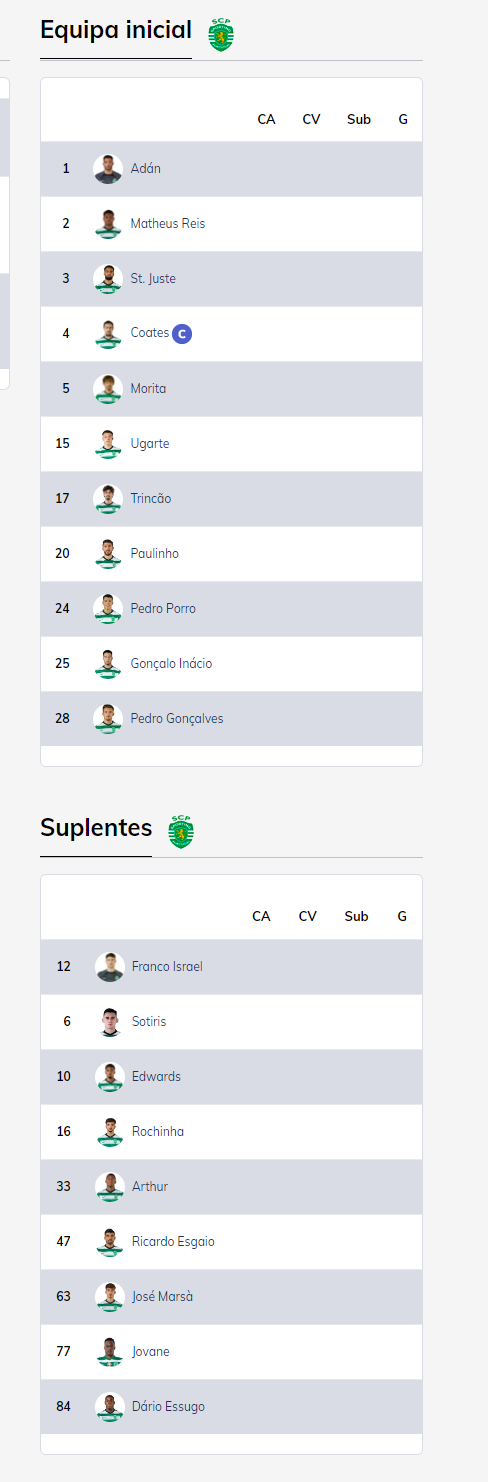The image size is (488, 1482).
Task: Click Jovane's player avatar
Action: tap(110, 1352)
